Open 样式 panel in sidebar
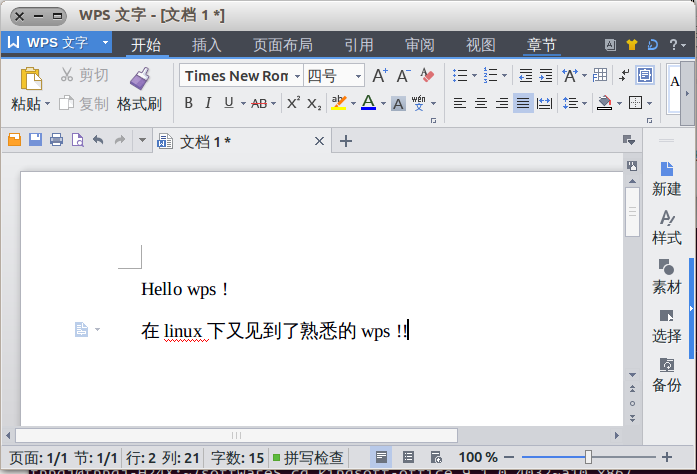This screenshot has height=474, width=697. (666, 228)
